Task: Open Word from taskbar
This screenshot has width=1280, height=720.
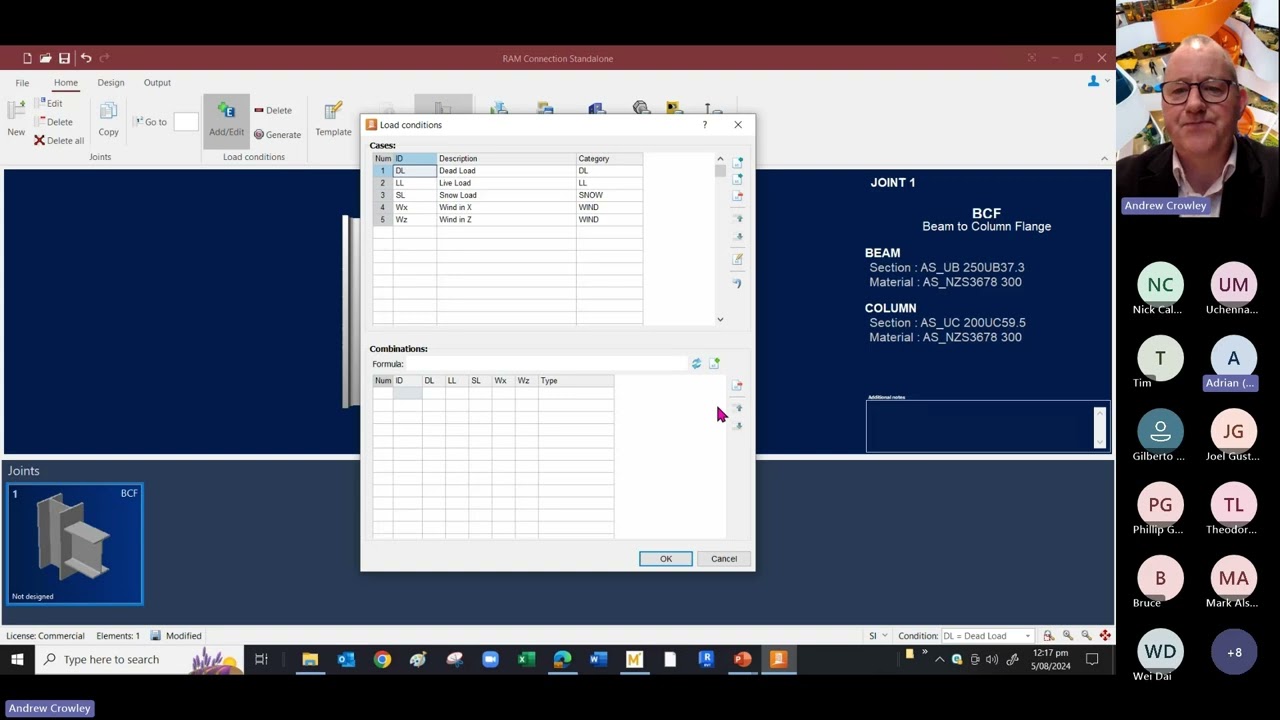Action: pos(598,659)
